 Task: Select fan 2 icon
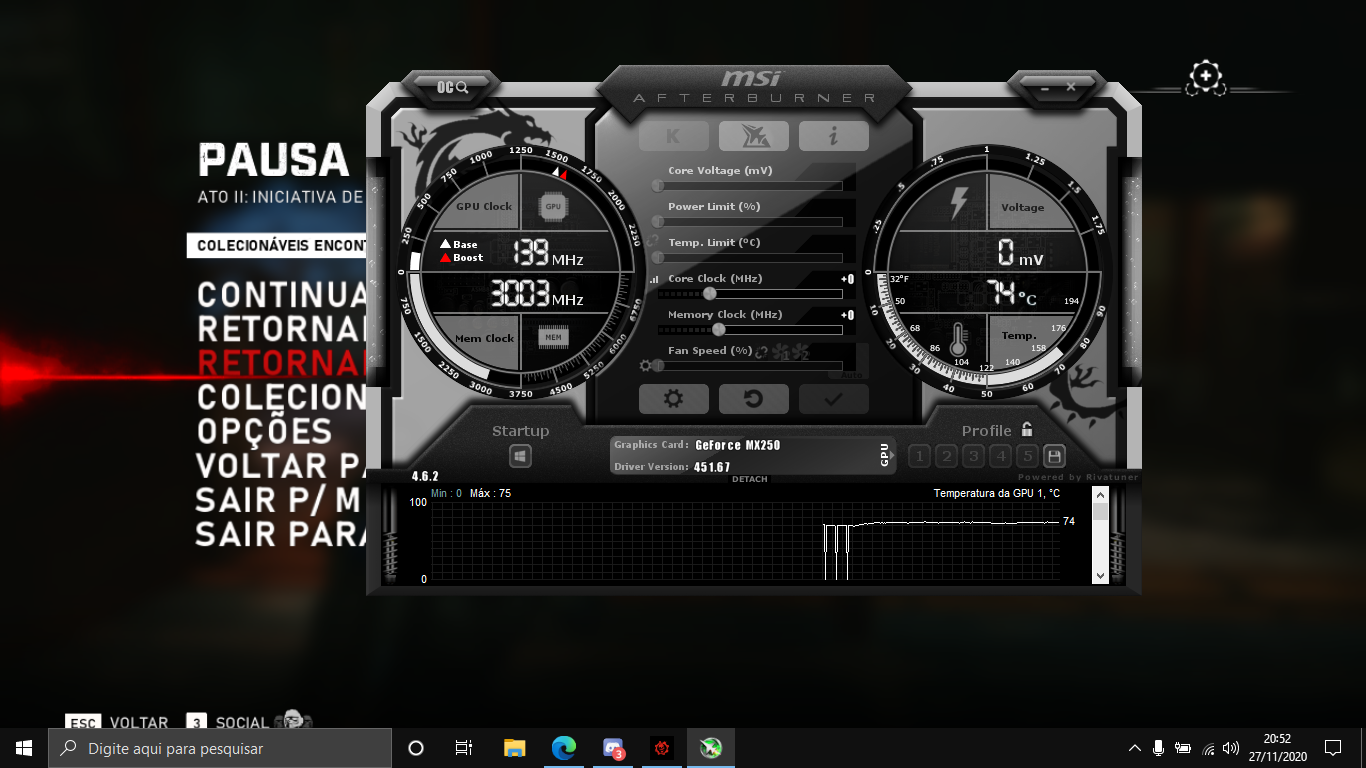[x=799, y=352]
